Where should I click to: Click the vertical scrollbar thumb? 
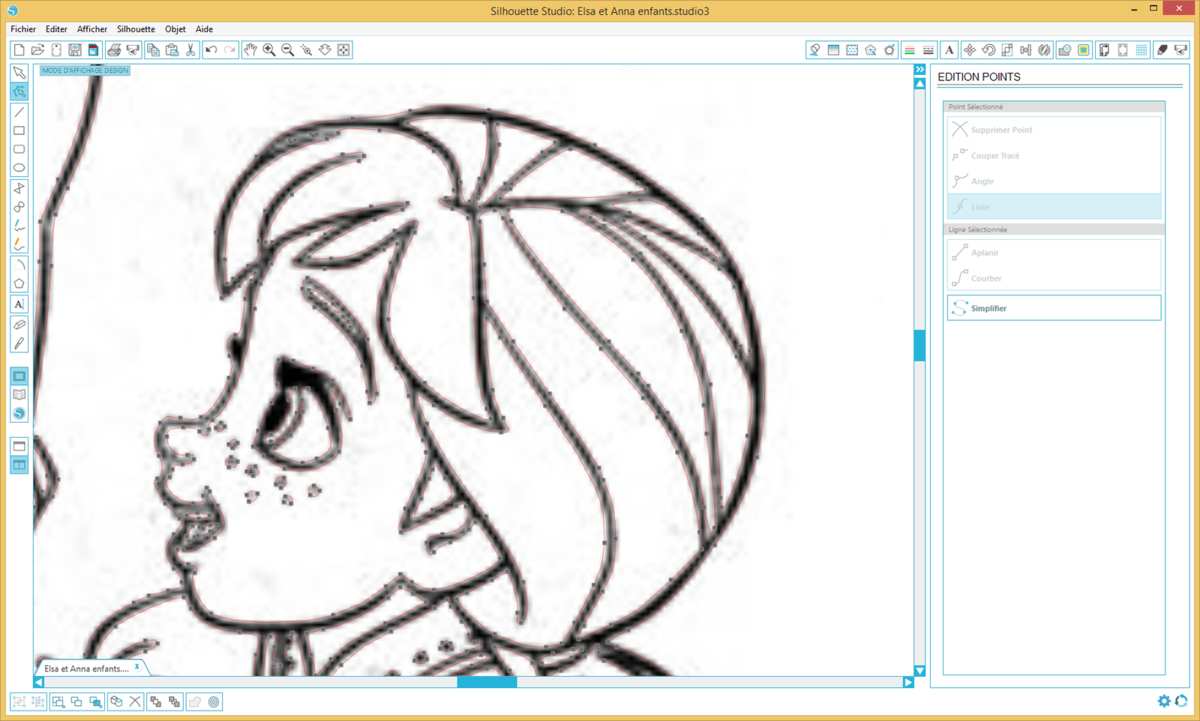[920, 345]
